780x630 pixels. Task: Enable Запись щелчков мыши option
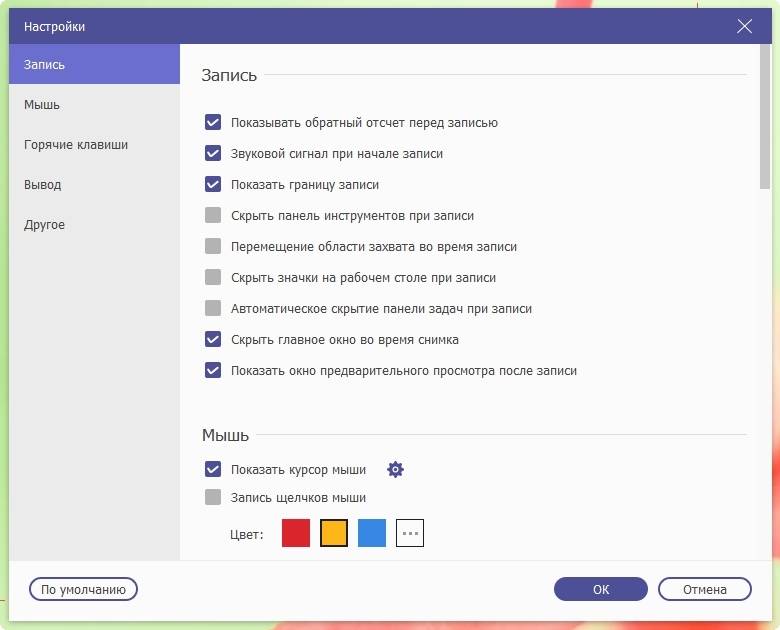pyautogui.click(x=213, y=498)
